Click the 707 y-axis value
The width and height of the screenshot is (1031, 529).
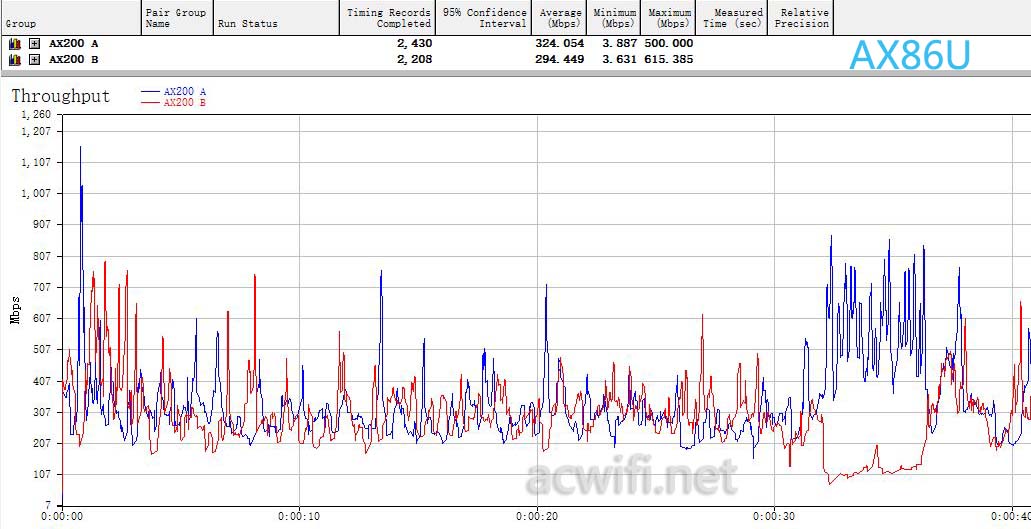42,287
